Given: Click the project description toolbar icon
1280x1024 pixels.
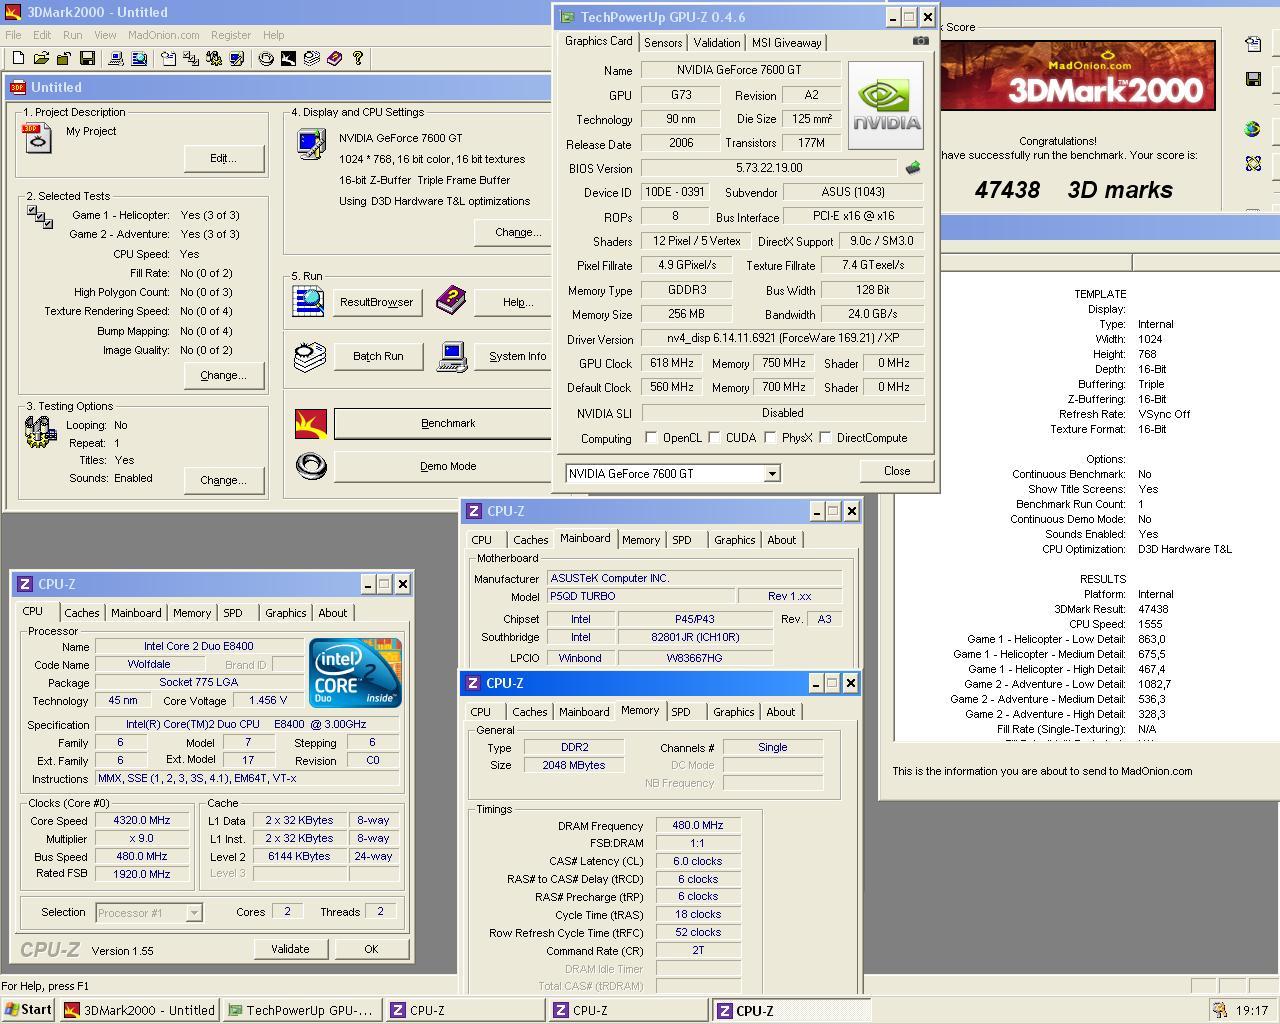Looking at the screenshot, I should [x=168, y=59].
